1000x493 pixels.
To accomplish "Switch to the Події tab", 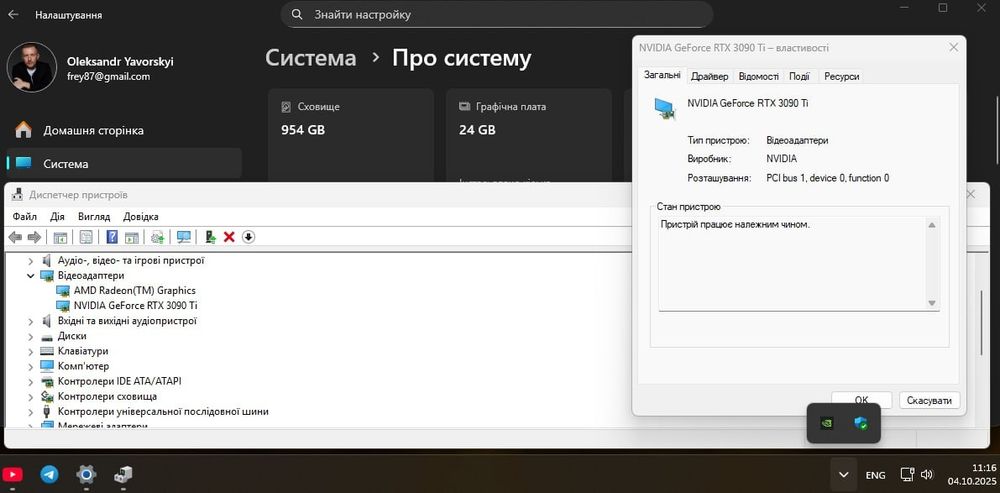I will tap(799, 76).
